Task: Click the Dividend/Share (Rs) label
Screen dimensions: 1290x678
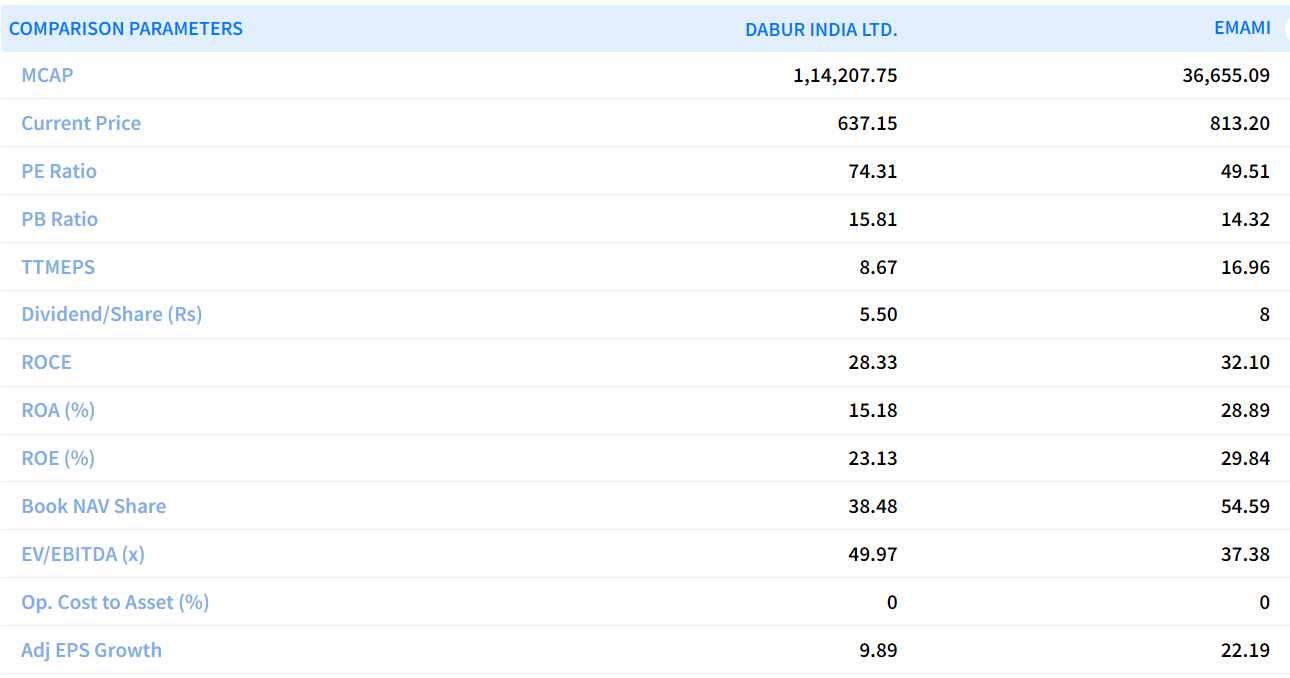Action: pyautogui.click(x=112, y=314)
